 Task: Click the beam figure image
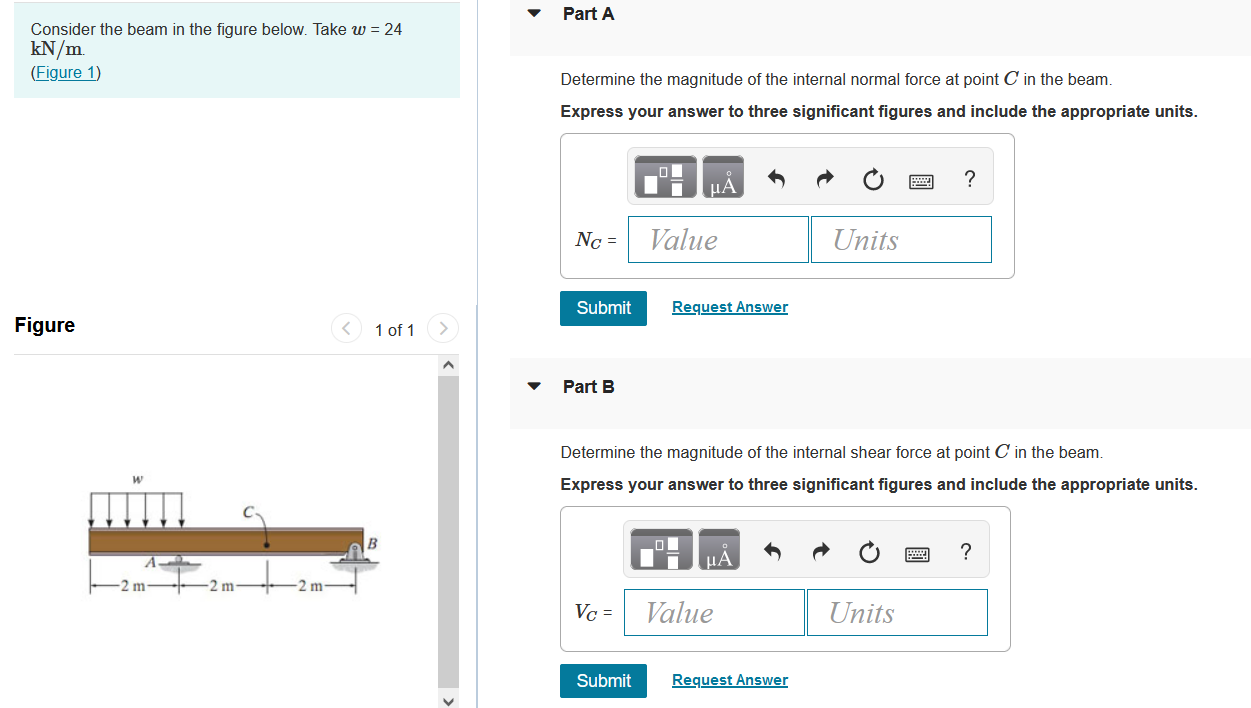click(x=233, y=535)
